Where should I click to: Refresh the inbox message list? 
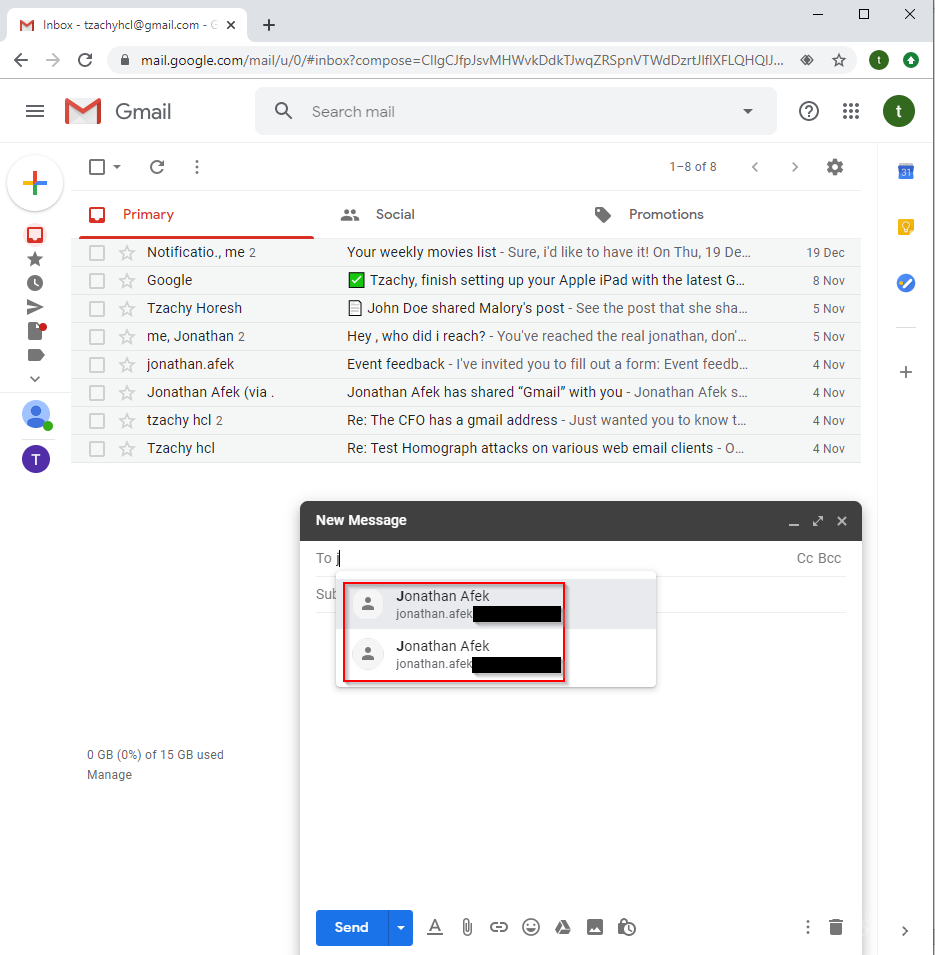[157, 167]
